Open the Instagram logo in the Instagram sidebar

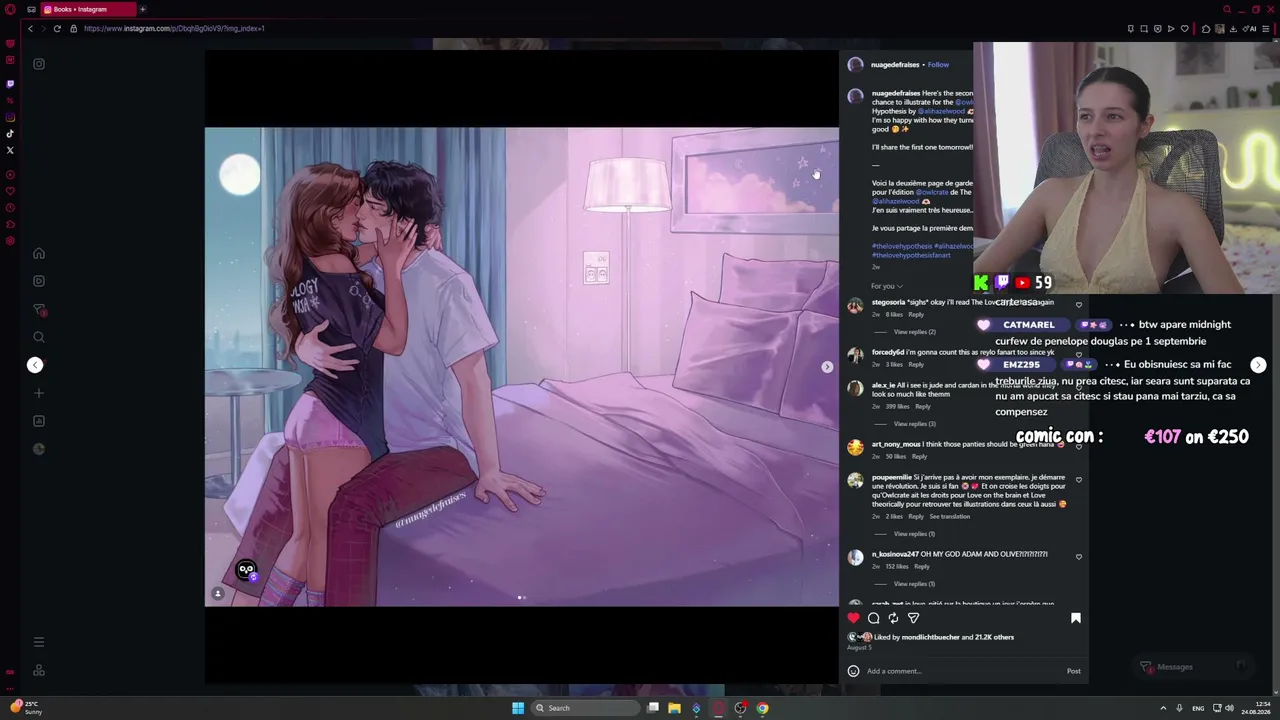pos(39,64)
